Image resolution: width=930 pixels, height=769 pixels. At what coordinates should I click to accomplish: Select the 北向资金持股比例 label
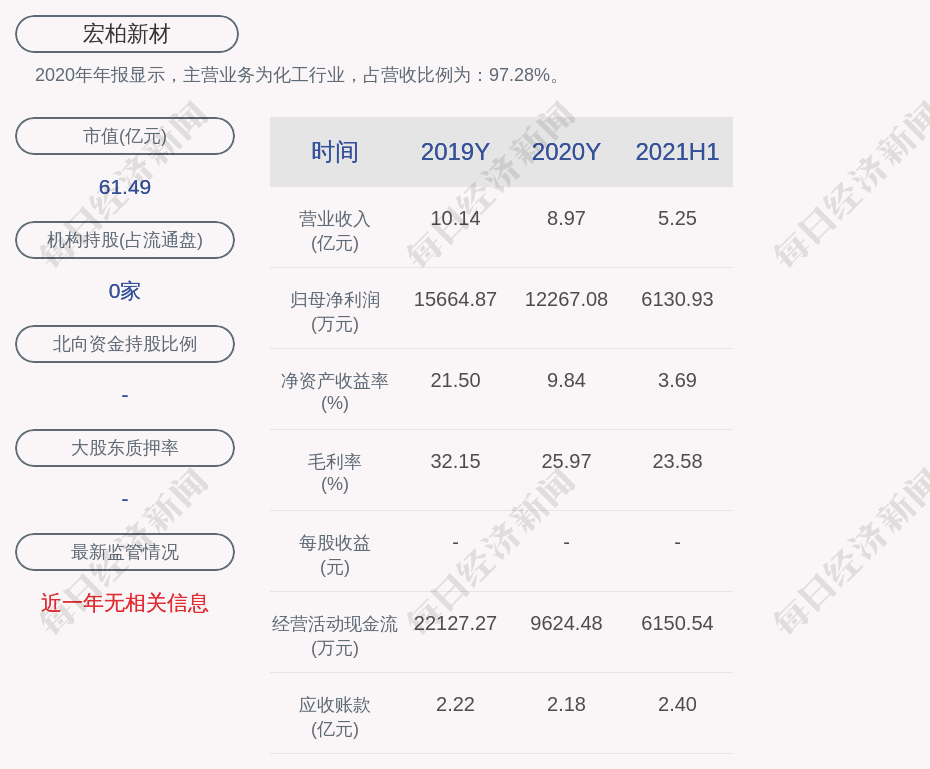pyautogui.click(x=125, y=344)
